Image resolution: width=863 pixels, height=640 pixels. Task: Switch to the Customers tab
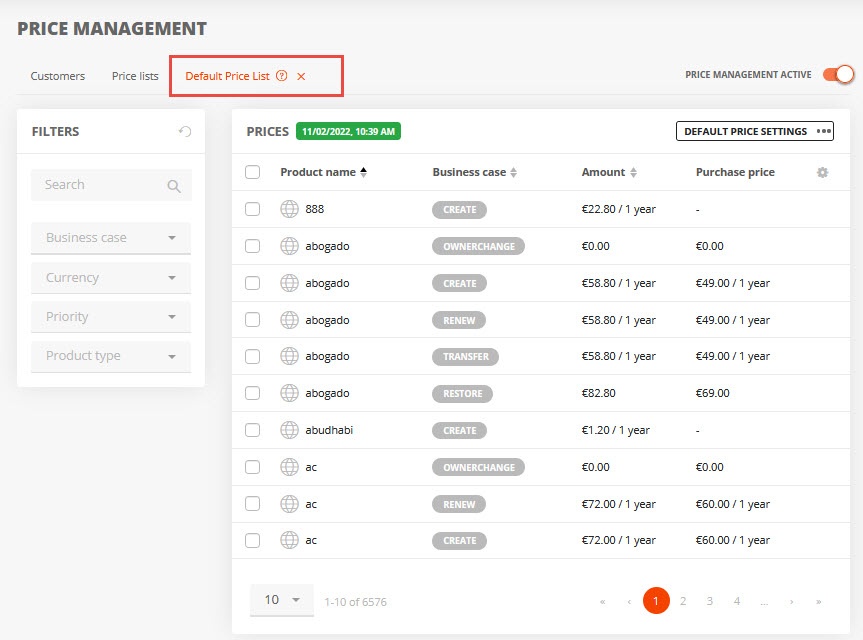coord(58,76)
